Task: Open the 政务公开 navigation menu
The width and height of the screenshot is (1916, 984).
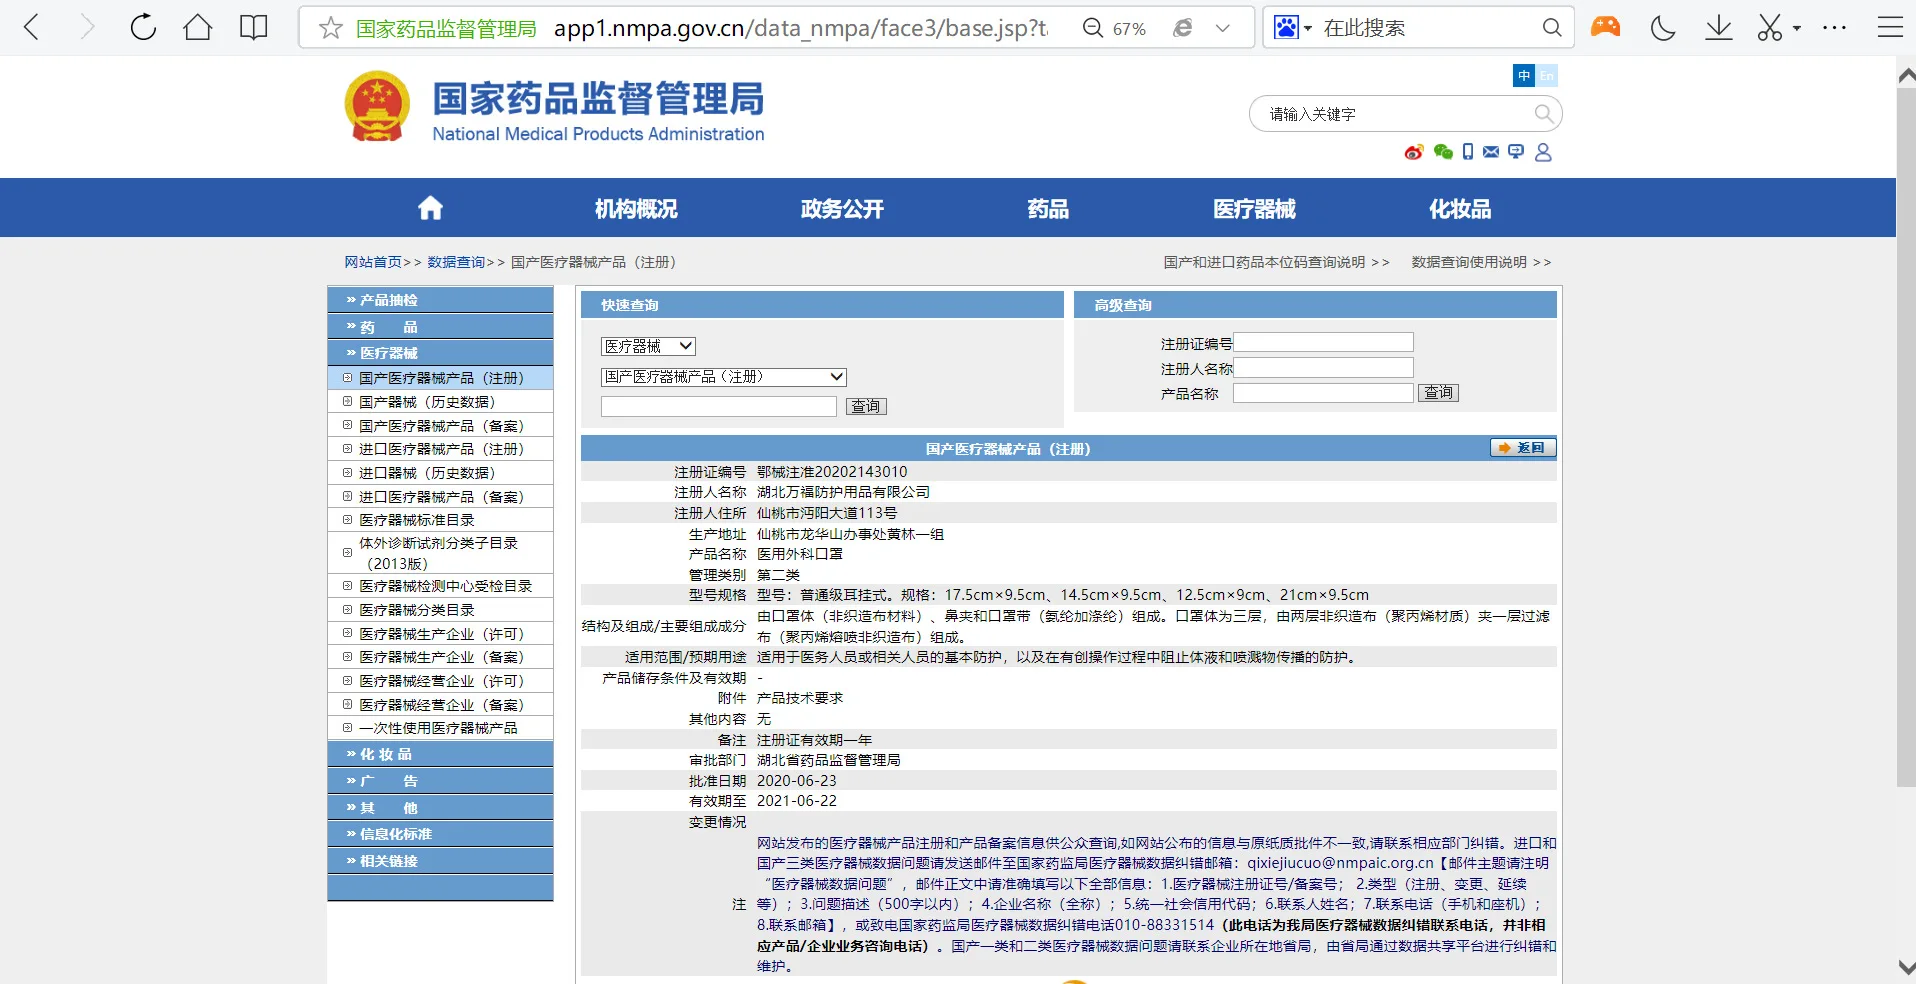Action: pyautogui.click(x=842, y=209)
